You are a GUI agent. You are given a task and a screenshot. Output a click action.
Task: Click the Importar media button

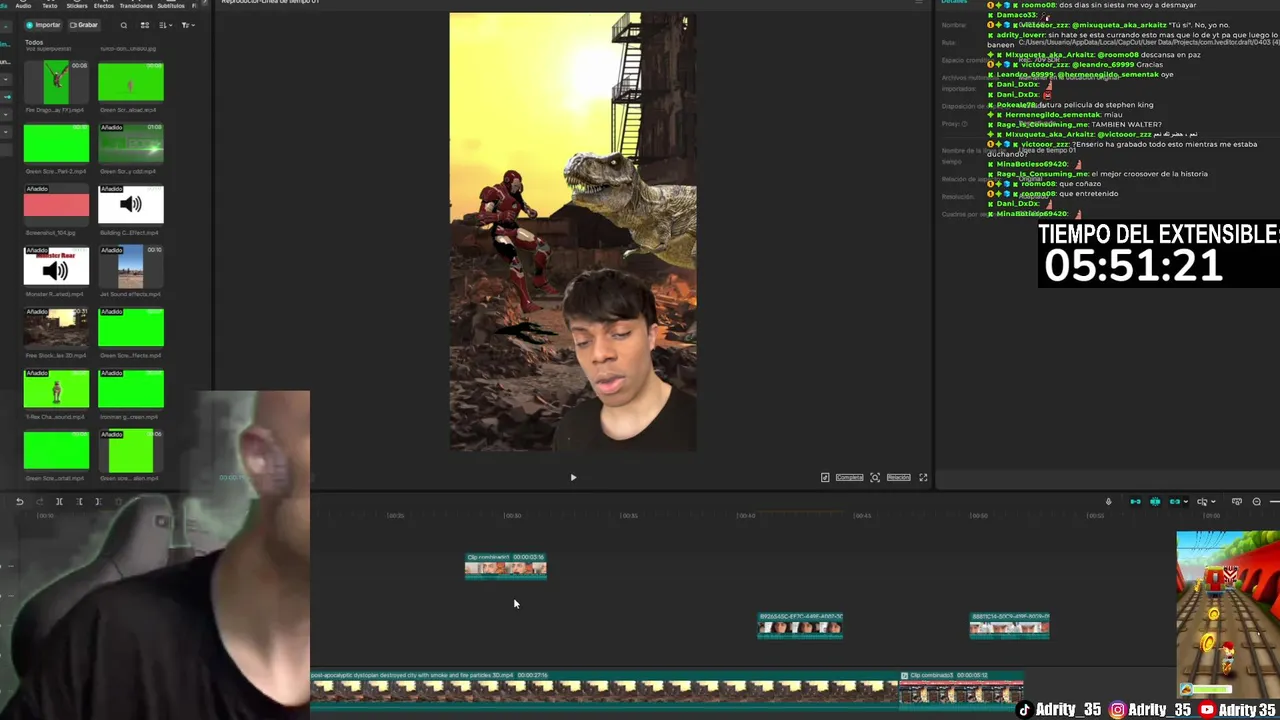[x=43, y=25]
